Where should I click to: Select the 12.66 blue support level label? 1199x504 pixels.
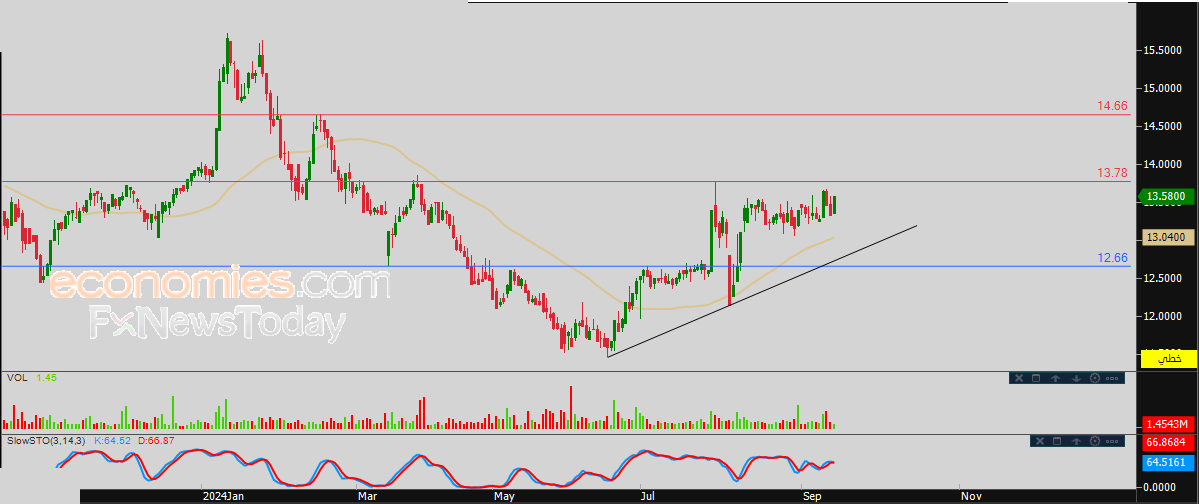1113,258
